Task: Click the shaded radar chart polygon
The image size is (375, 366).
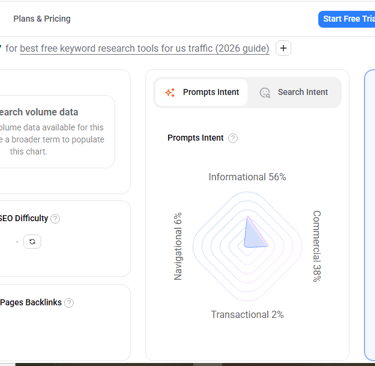Action: pyautogui.click(x=253, y=235)
